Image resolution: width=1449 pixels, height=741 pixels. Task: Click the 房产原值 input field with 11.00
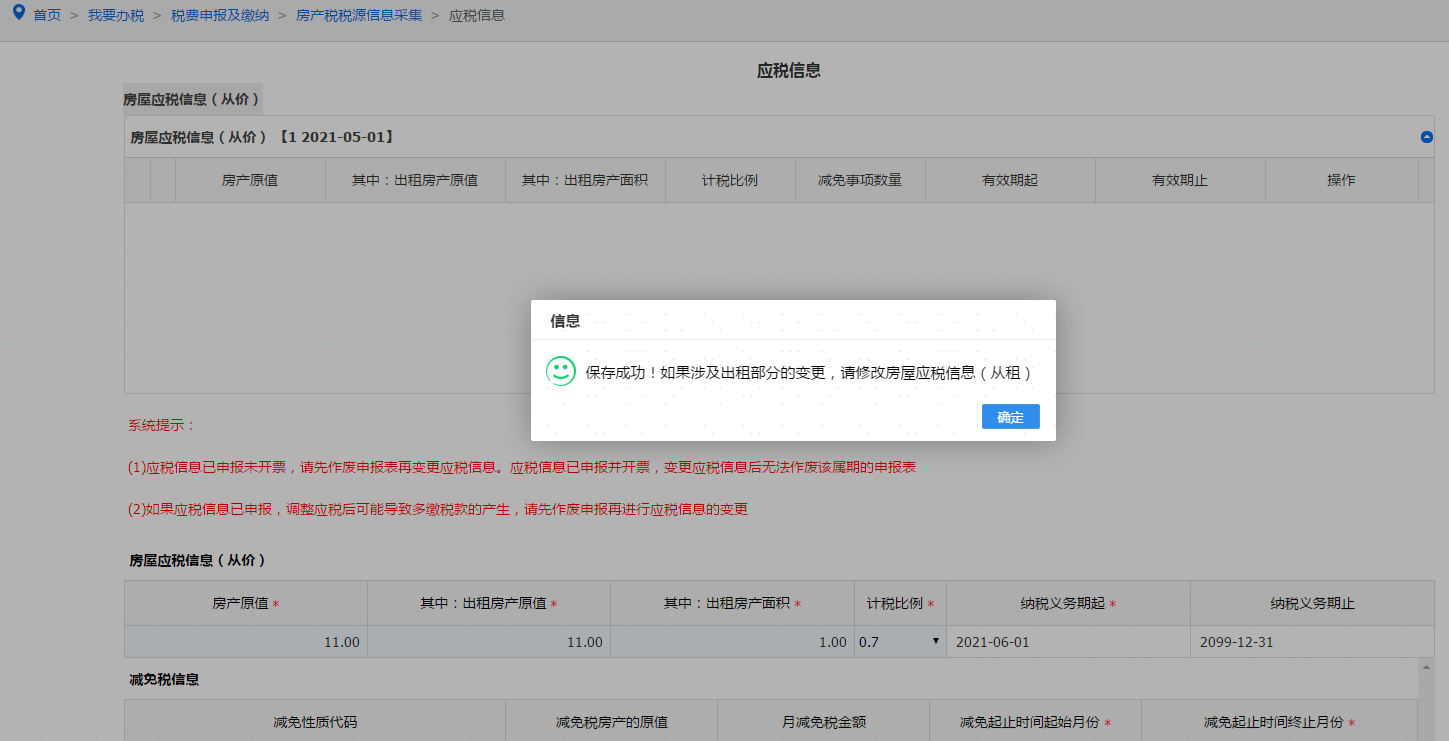click(246, 642)
